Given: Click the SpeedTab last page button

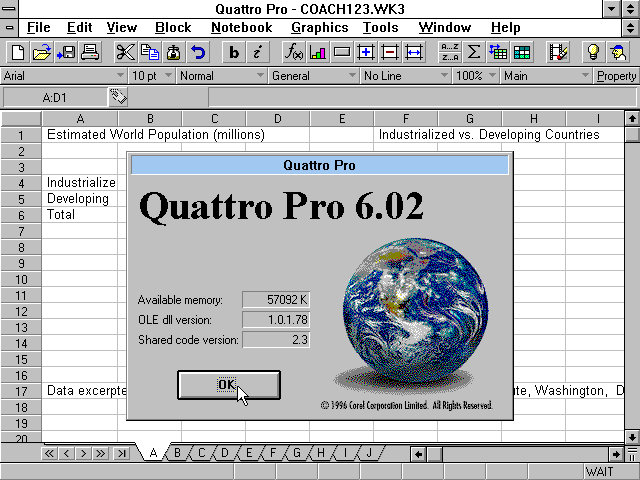Looking at the screenshot, I should 122,453.
